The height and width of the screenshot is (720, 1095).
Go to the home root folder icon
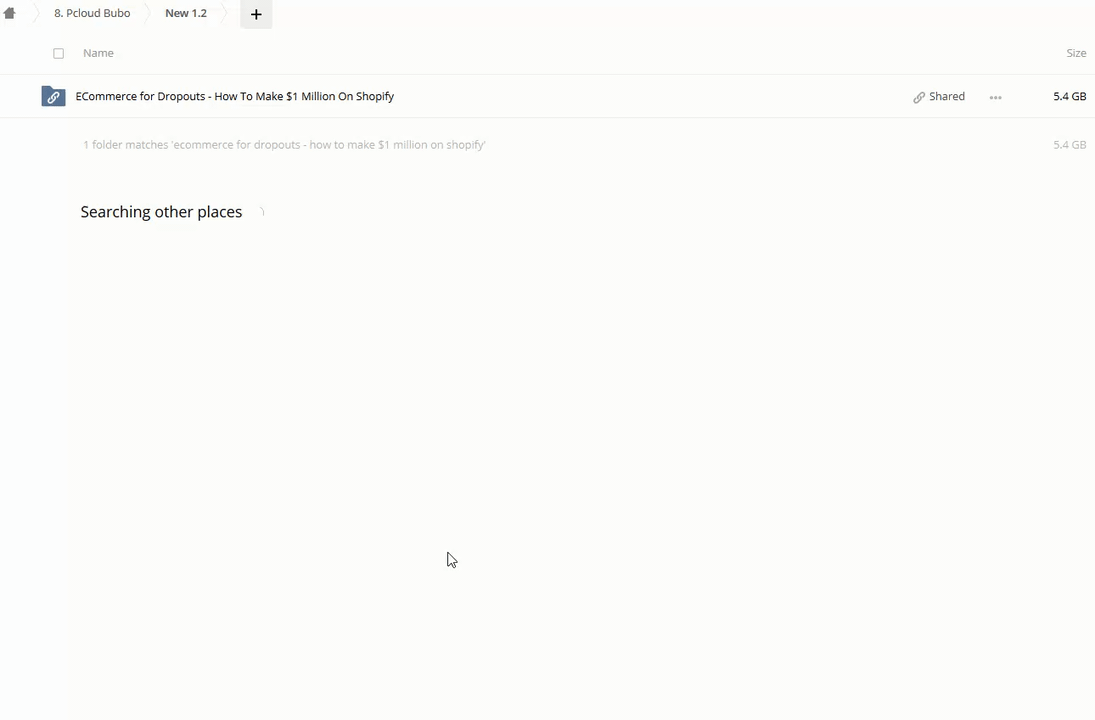pyautogui.click(x=10, y=14)
